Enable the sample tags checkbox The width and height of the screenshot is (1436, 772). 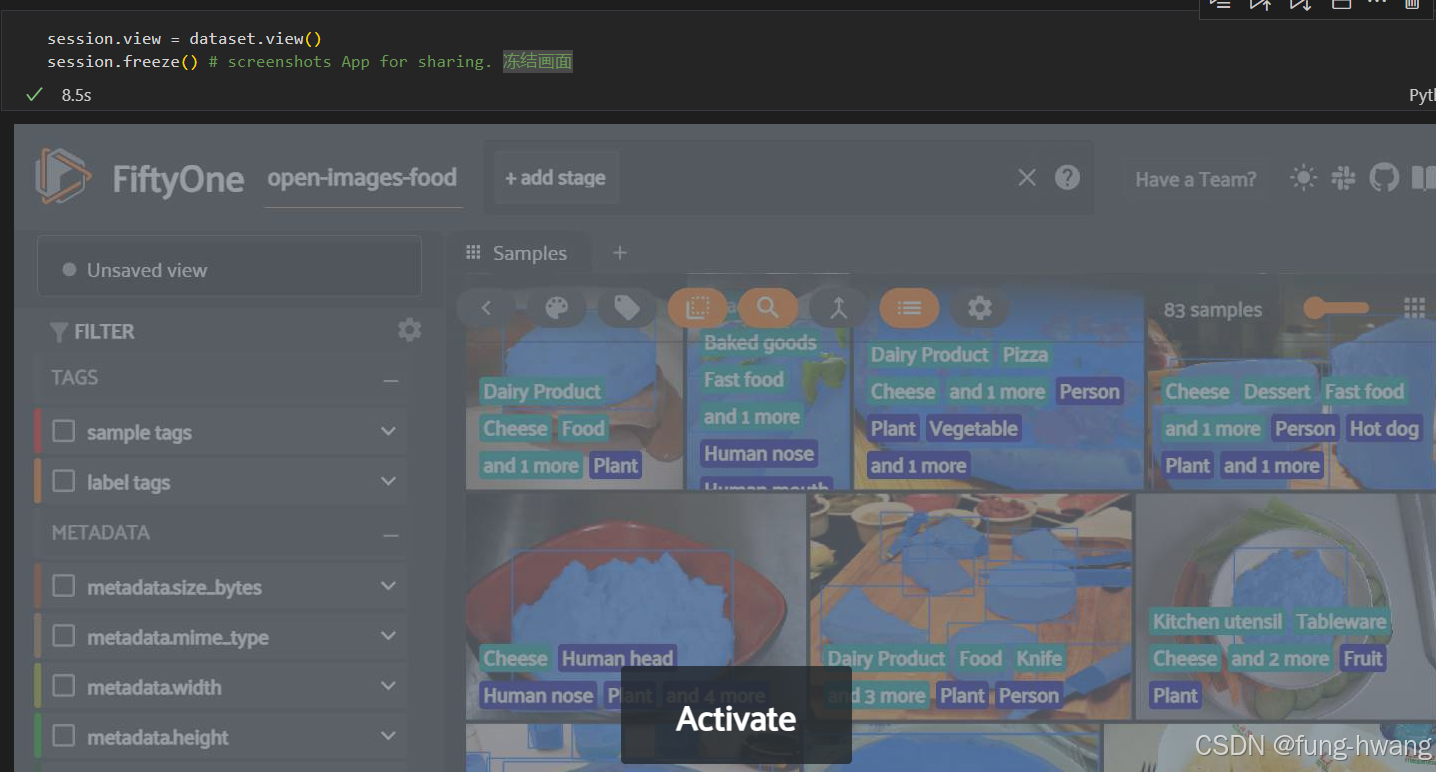[64, 431]
